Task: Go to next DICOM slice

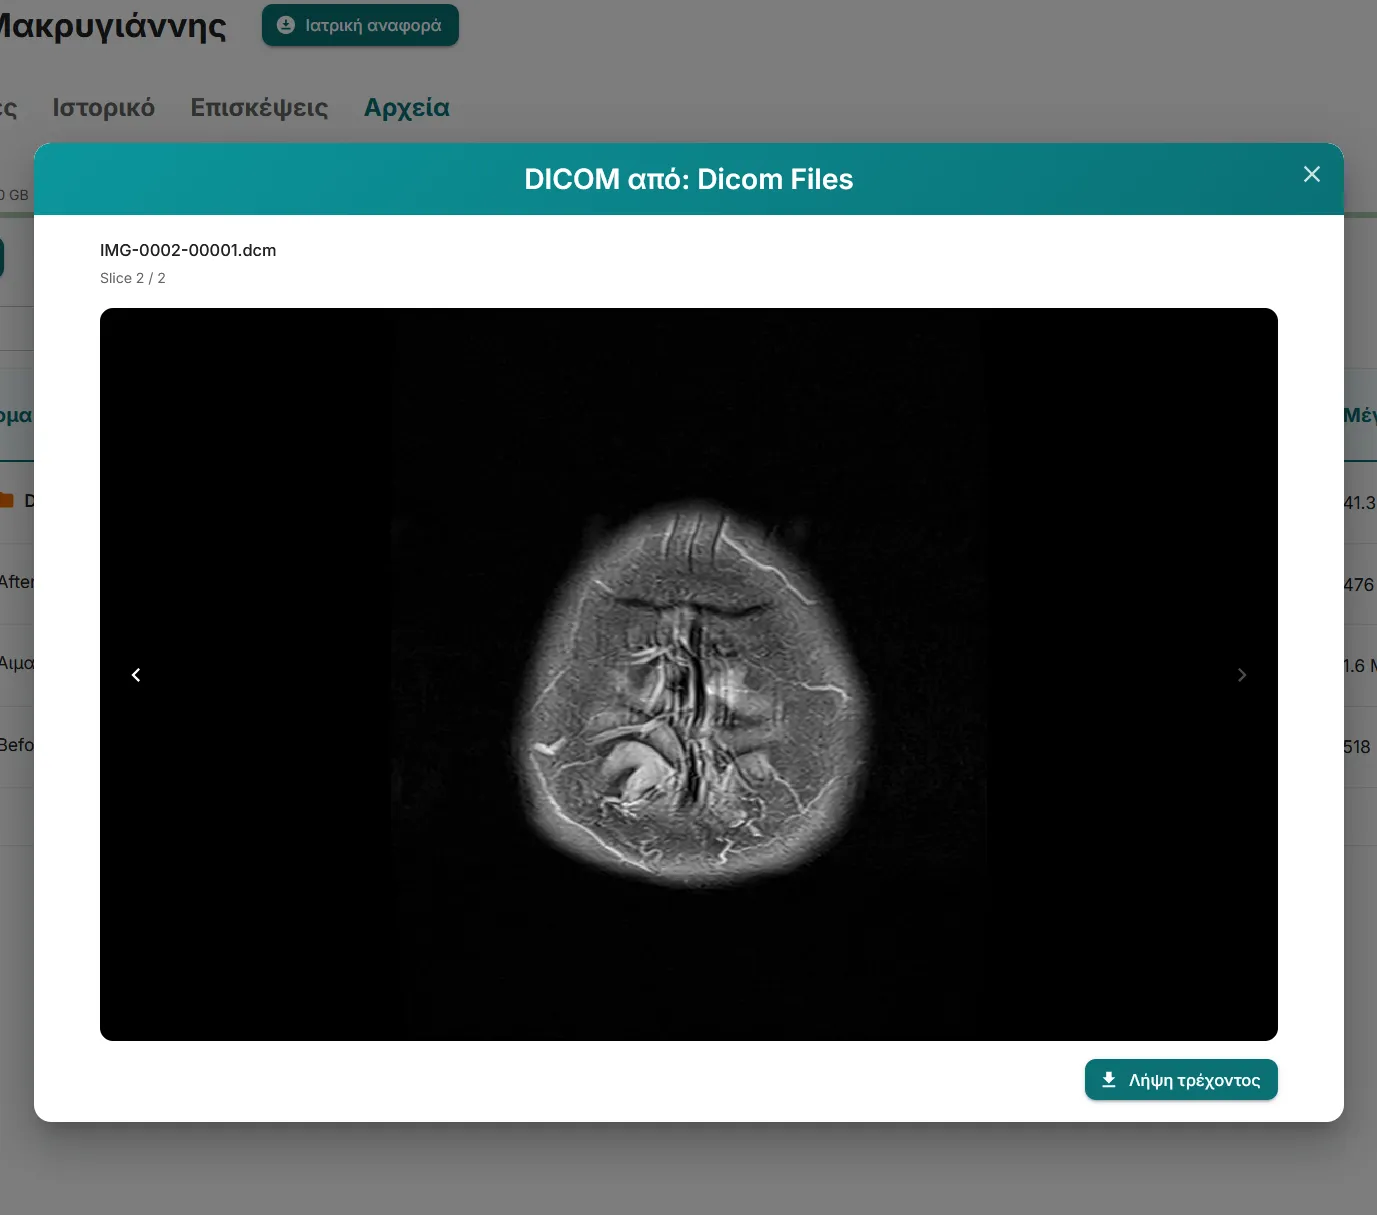Action: coord(1242,675)
